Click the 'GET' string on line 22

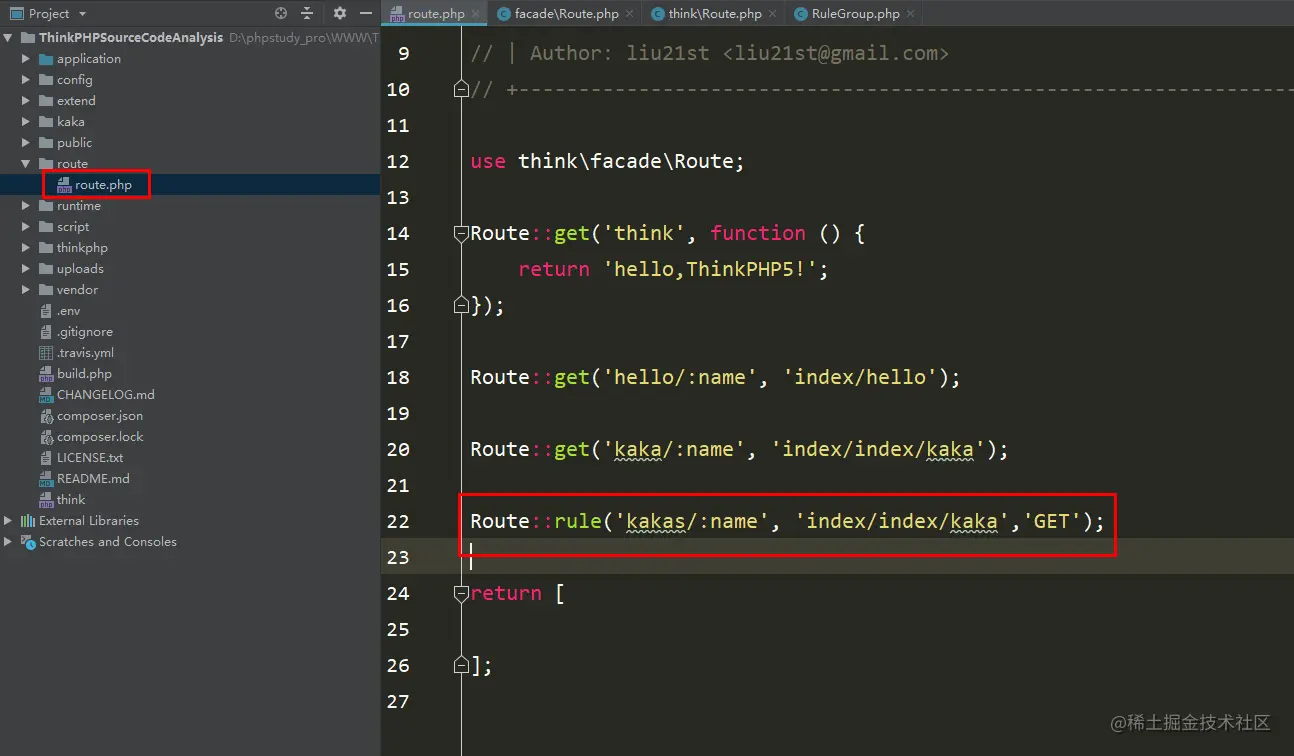(1051, 521)
